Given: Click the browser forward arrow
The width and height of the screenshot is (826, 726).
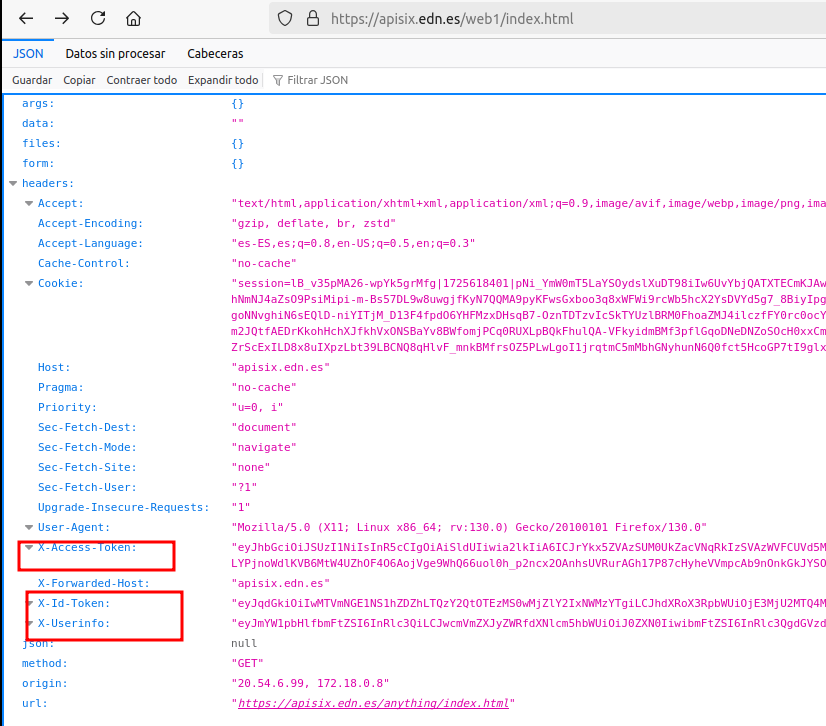Looking at the screenshot, I should pyautogui.click(x=62, y=19).
